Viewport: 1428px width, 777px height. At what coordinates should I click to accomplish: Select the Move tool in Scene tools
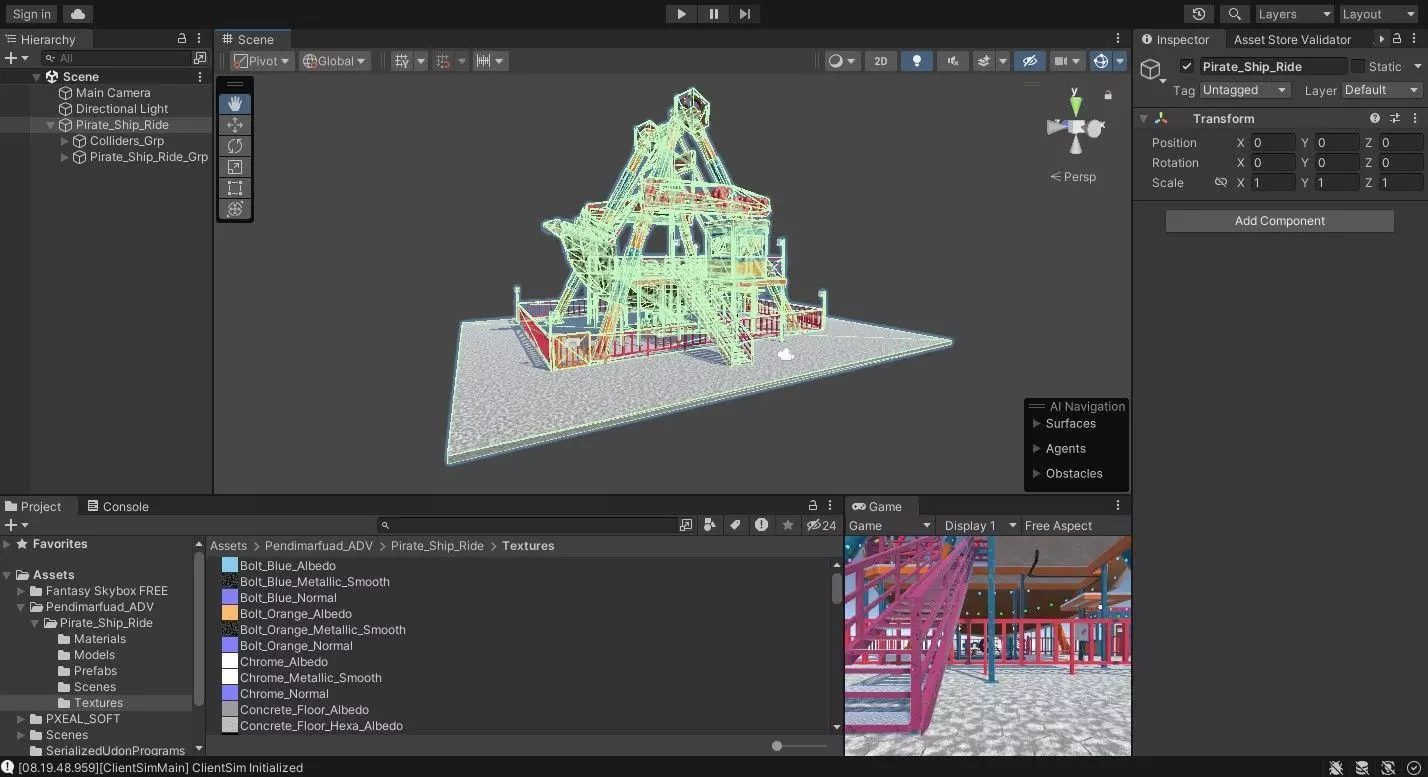tap(235, 125)
